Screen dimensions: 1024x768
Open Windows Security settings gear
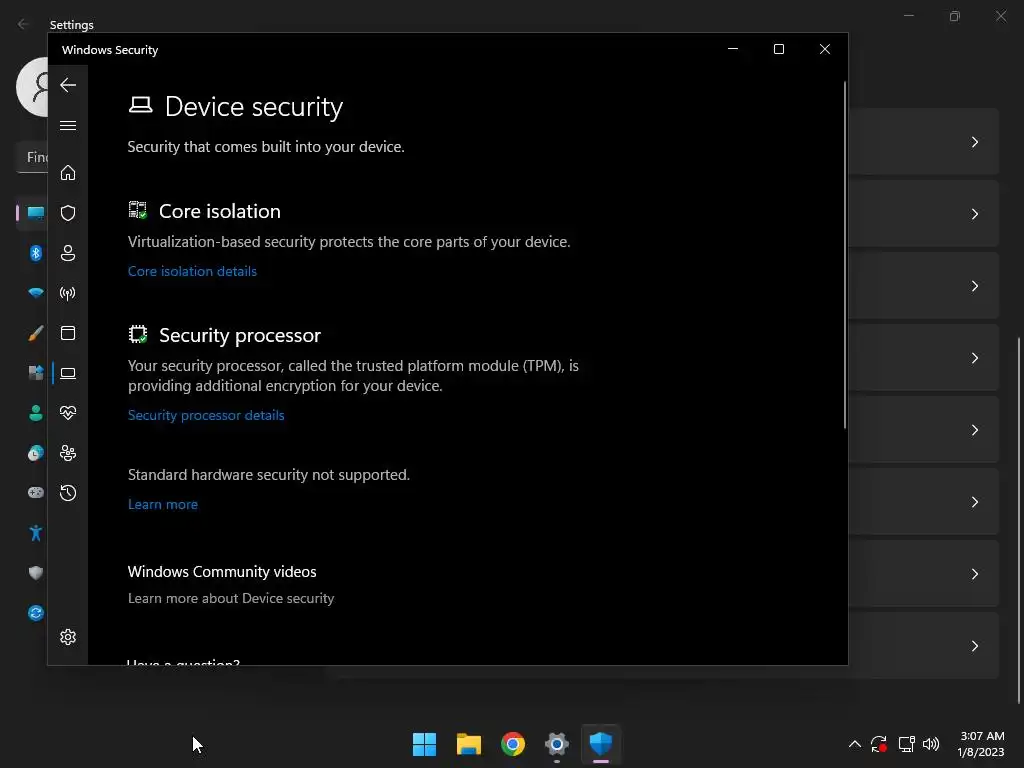pyautogui.click(x=68, y=637)
